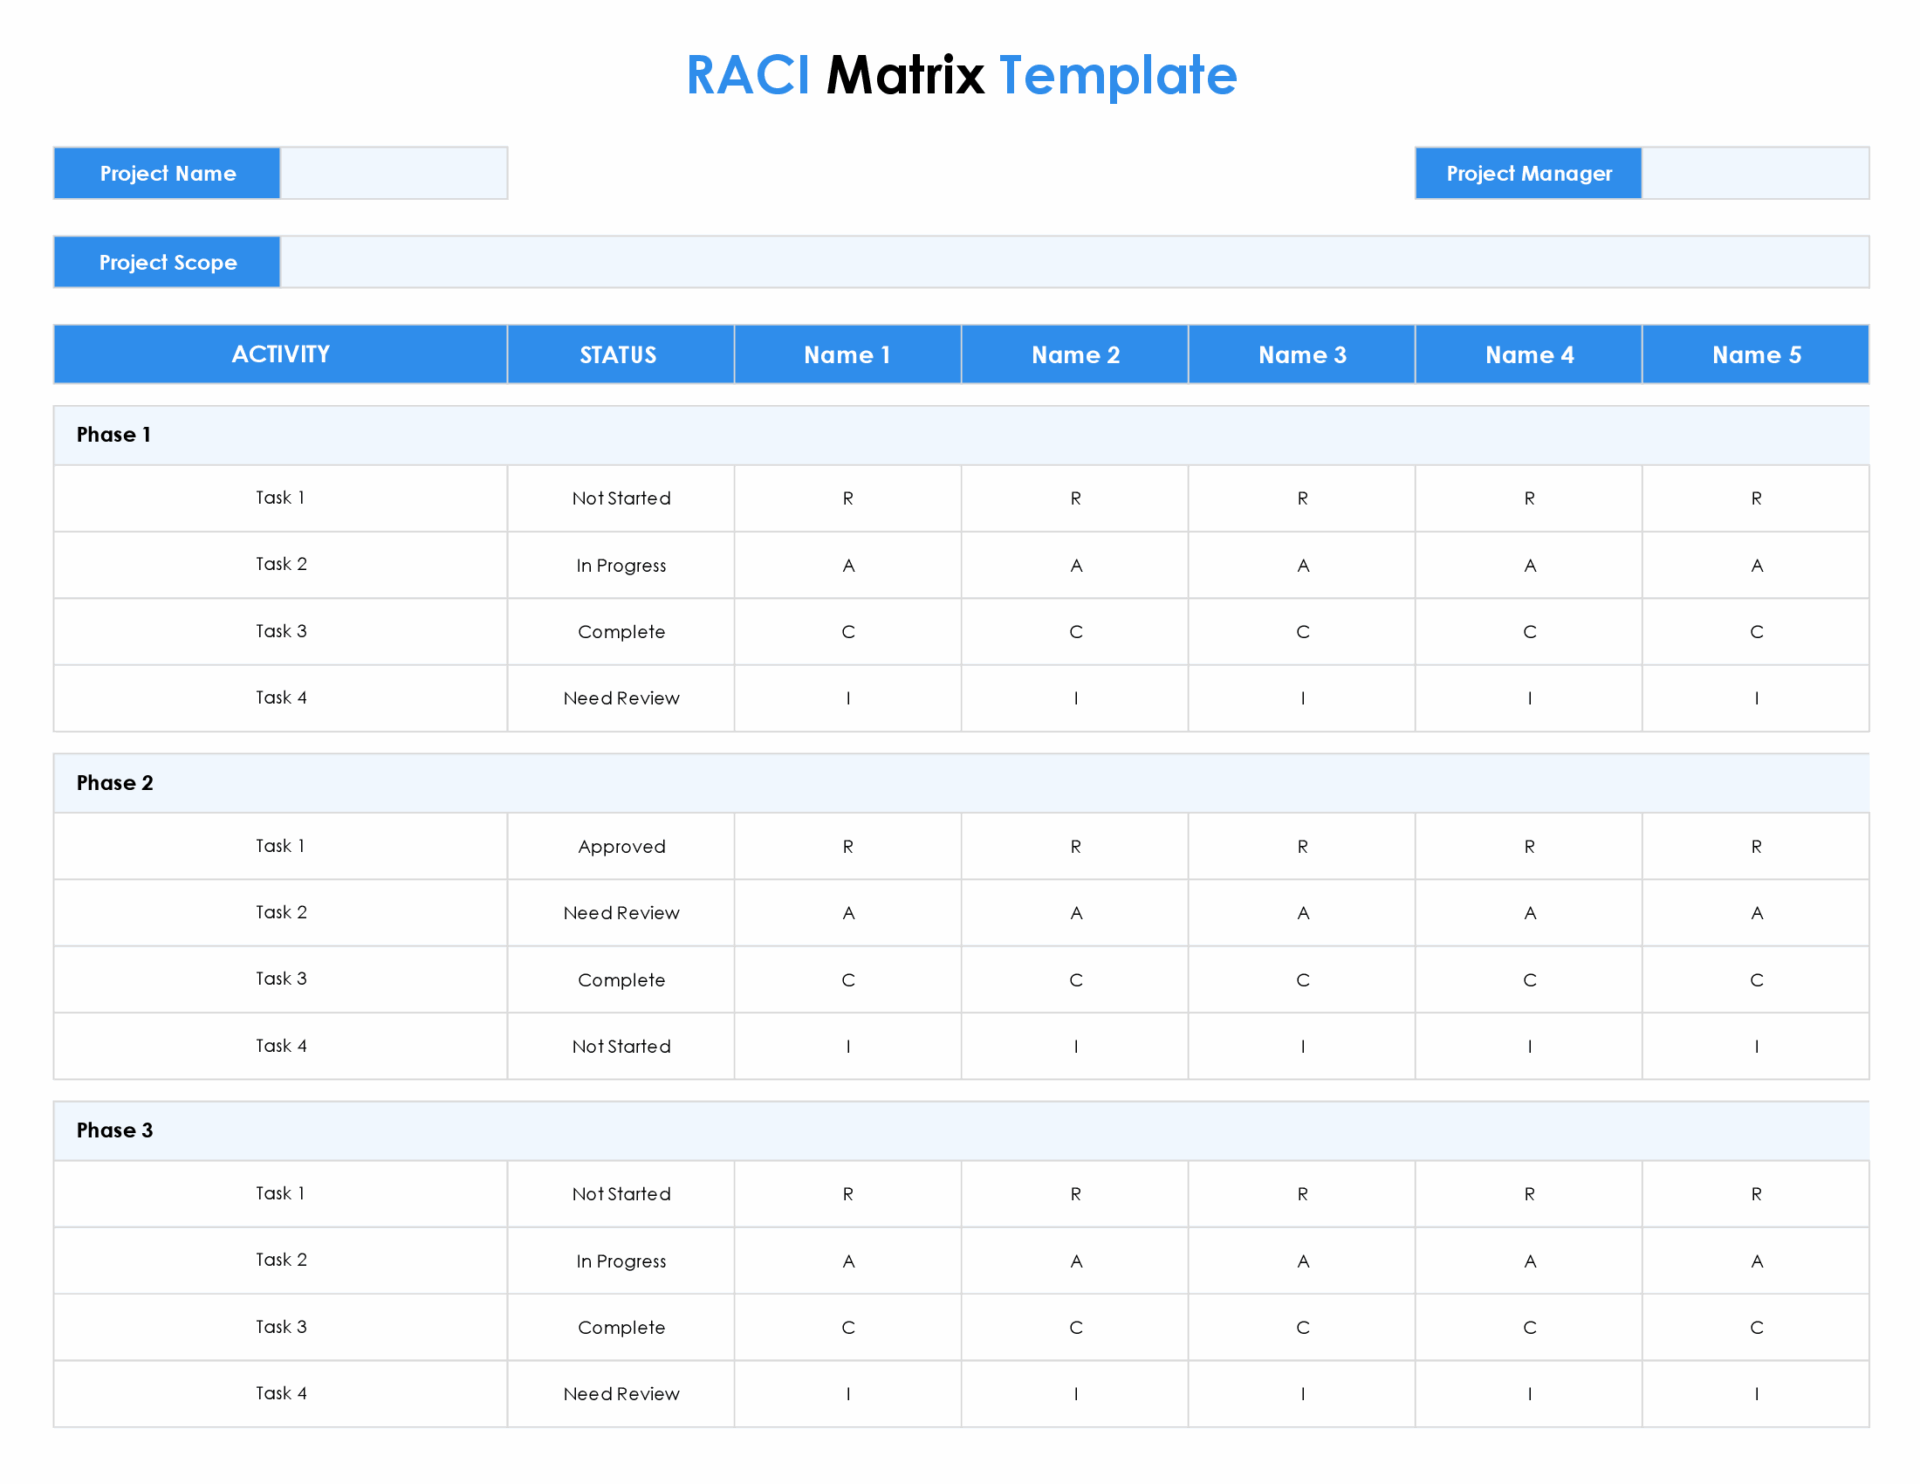Image resolution: width=1920 pixels, height=1484 pixels.
Task: Click the Name 5 column header
Action: click(x=1755, y=354)
